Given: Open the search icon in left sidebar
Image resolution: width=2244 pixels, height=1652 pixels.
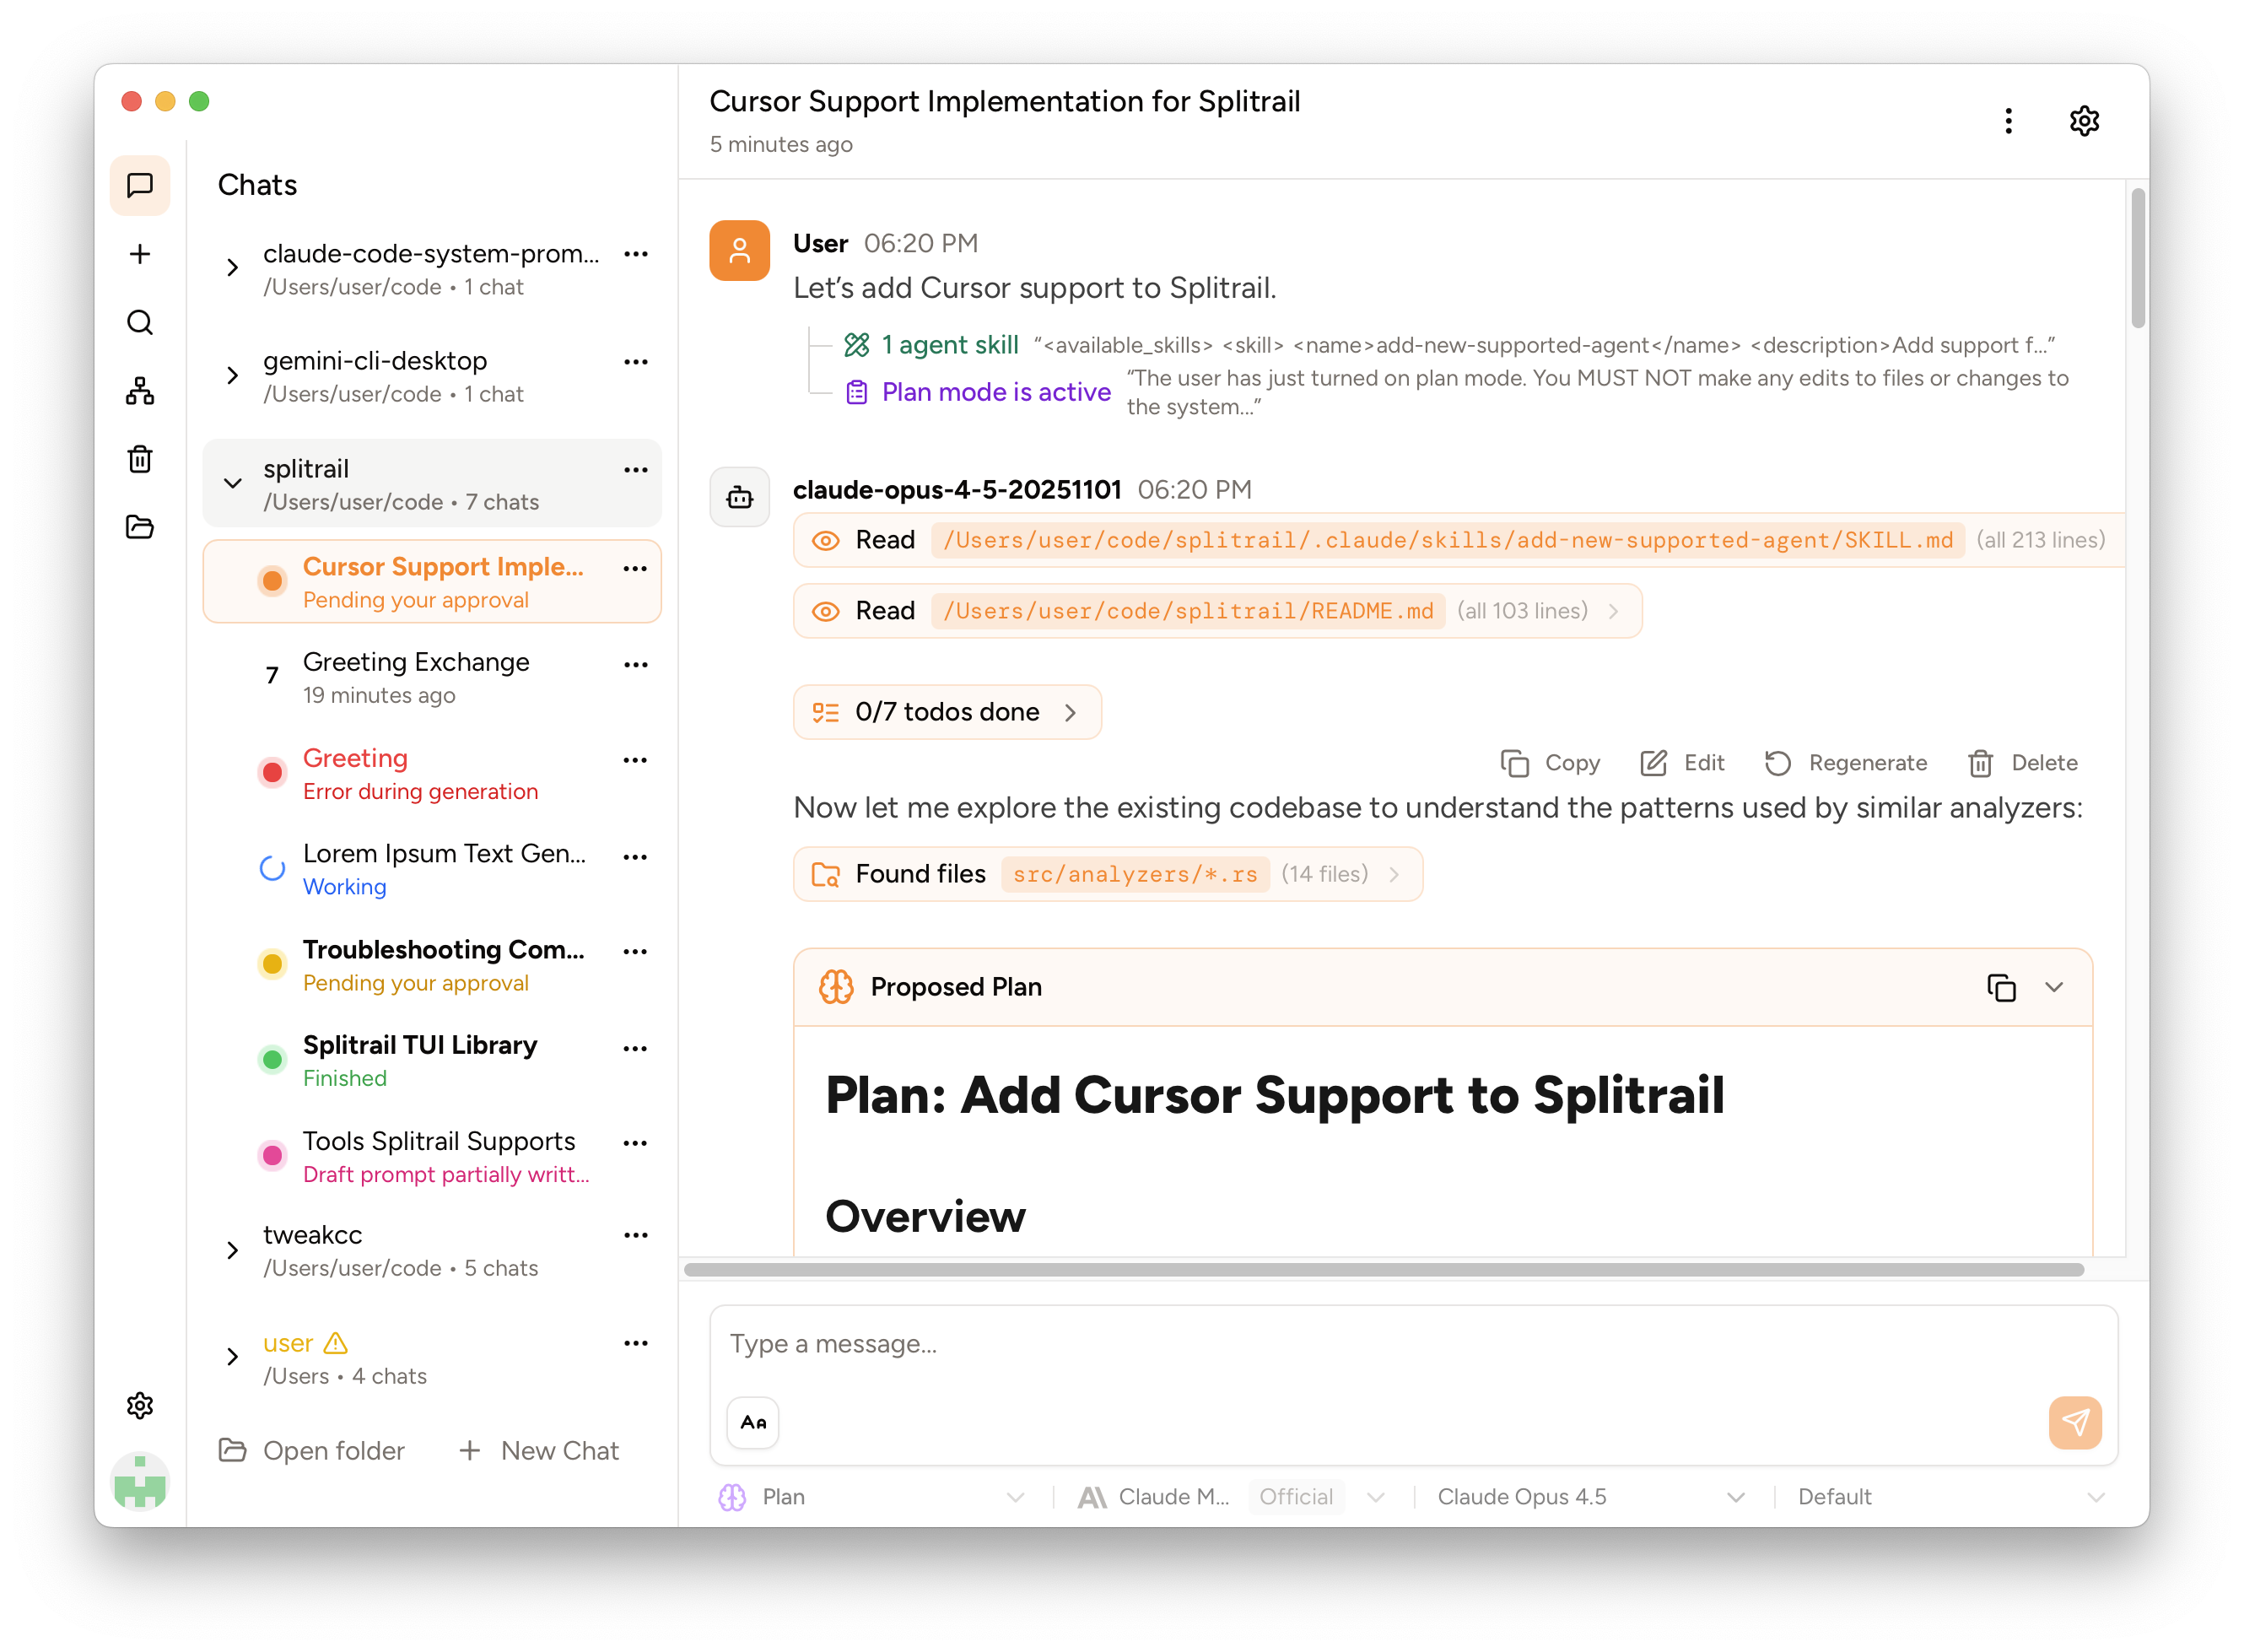Looking at the screenshot, I should pos(140,322).
